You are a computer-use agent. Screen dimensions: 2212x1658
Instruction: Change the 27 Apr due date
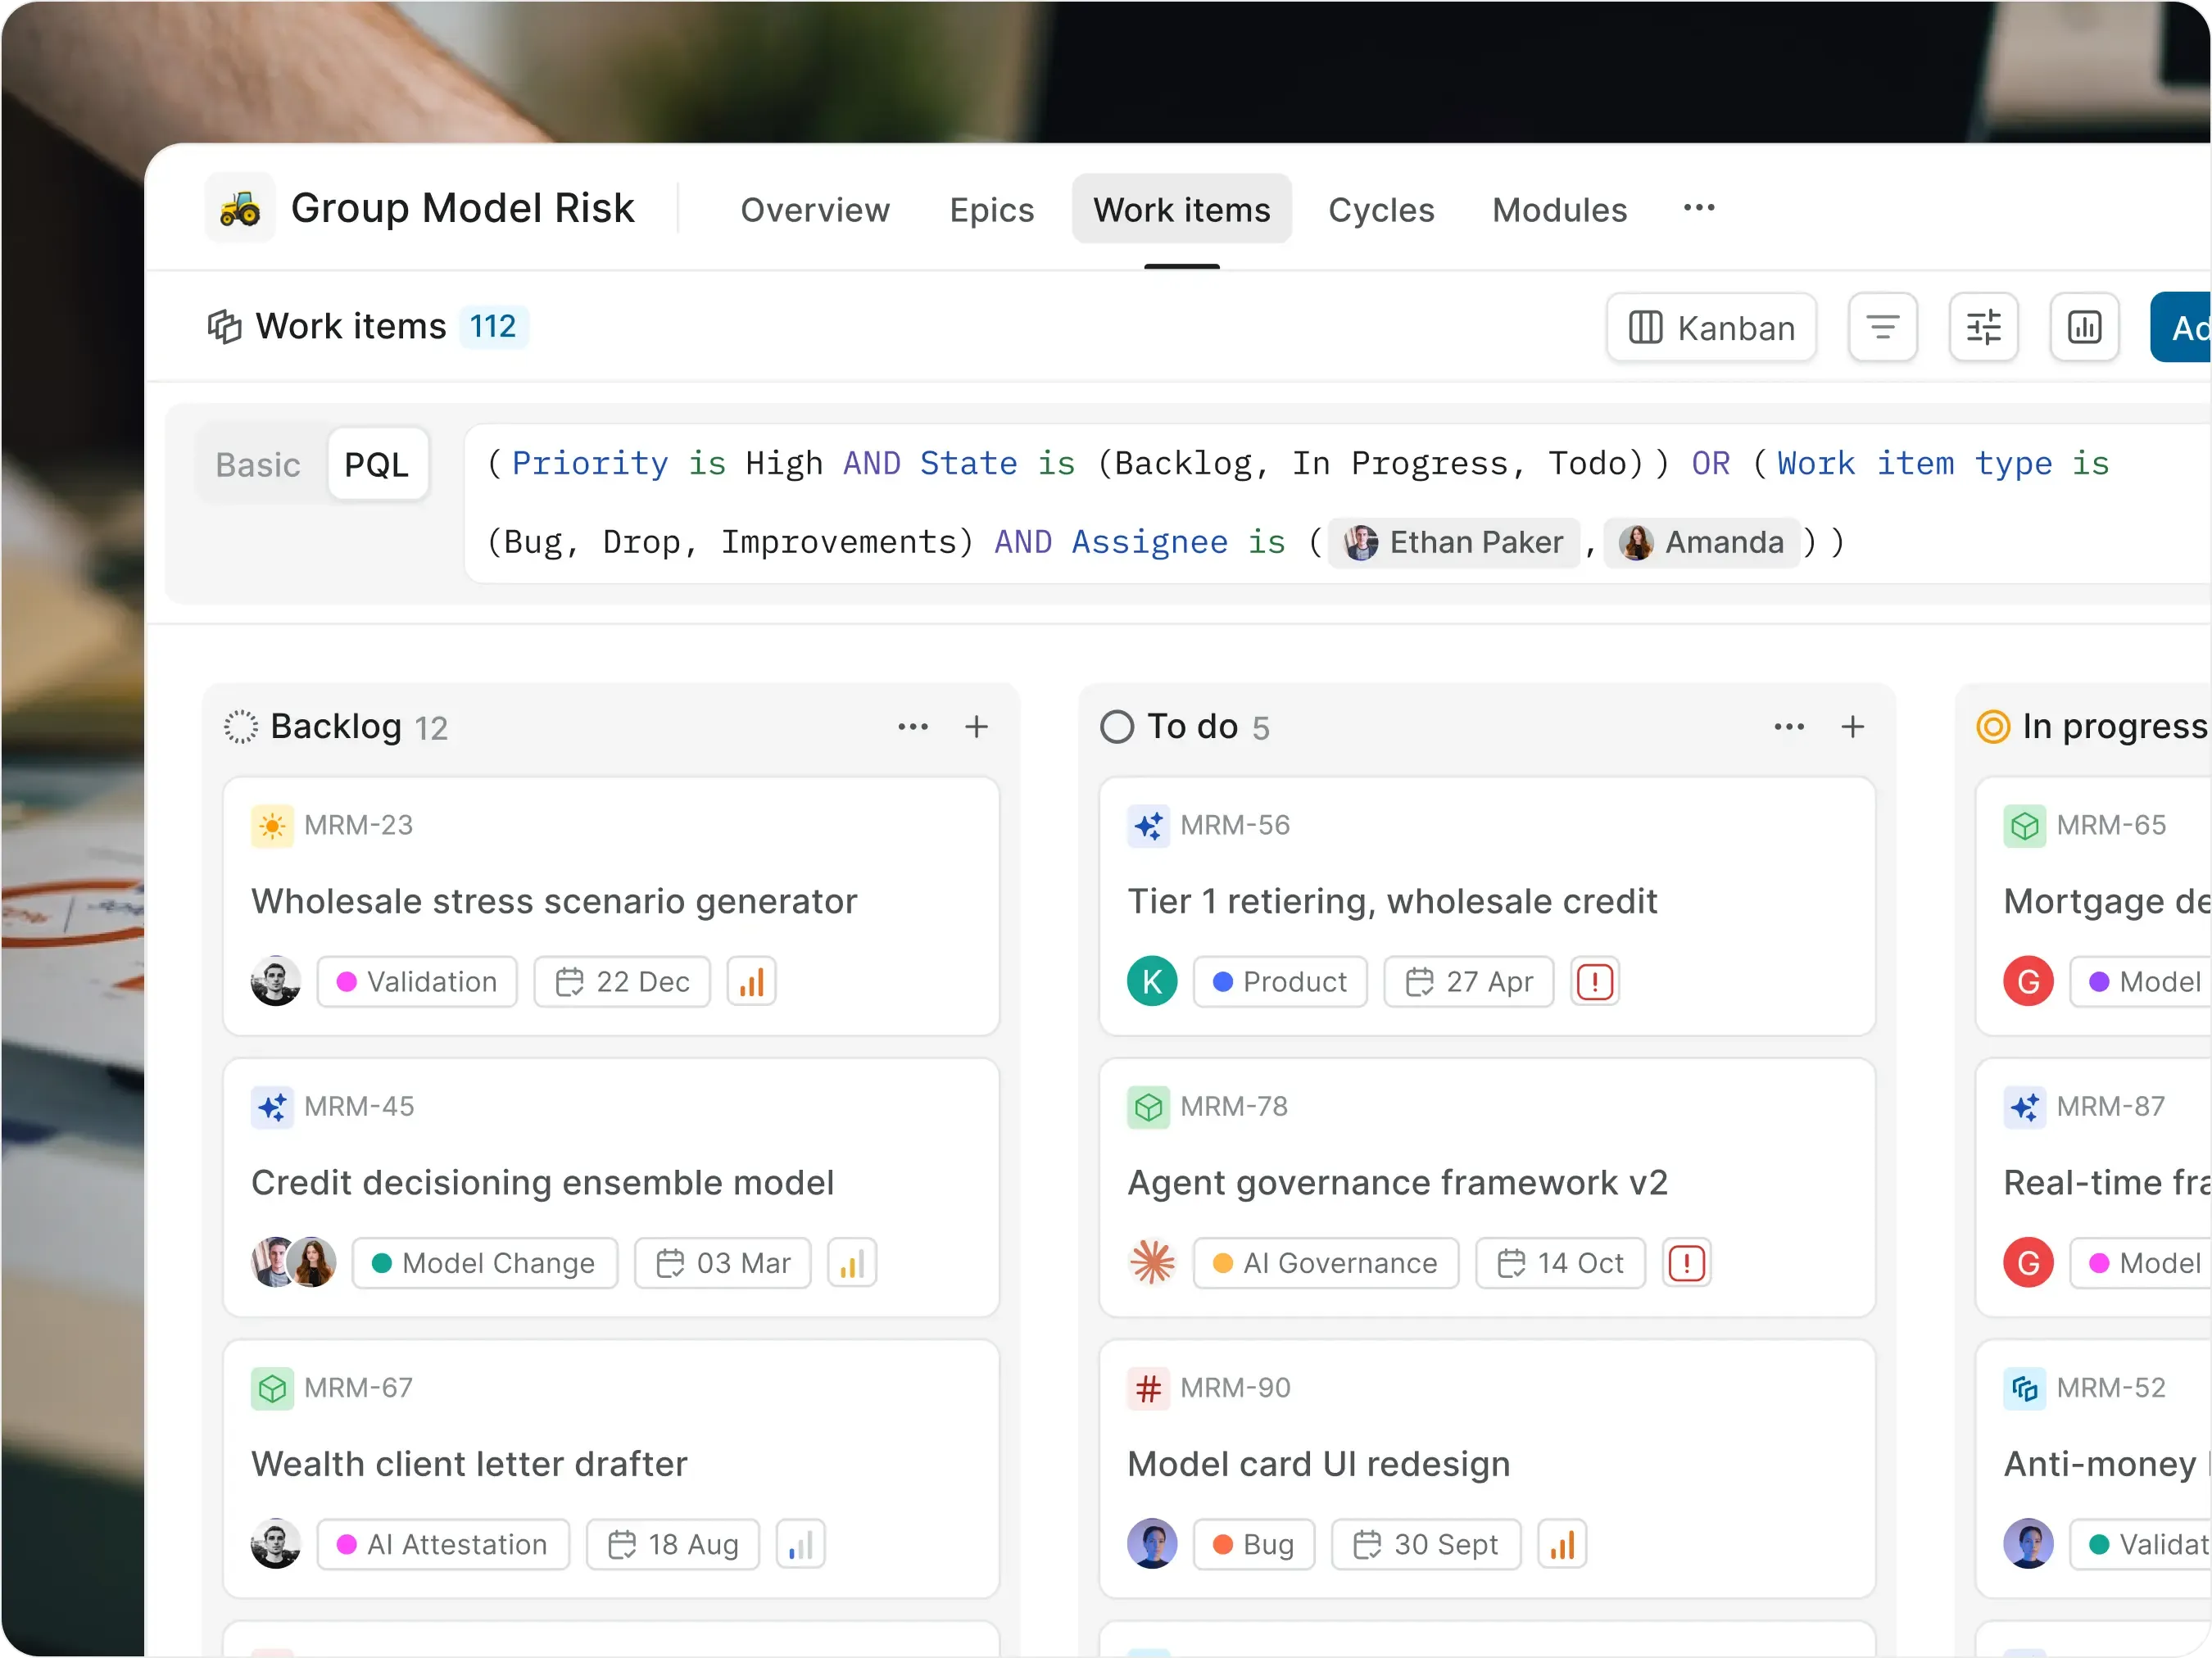click(x=1468, y=981)
